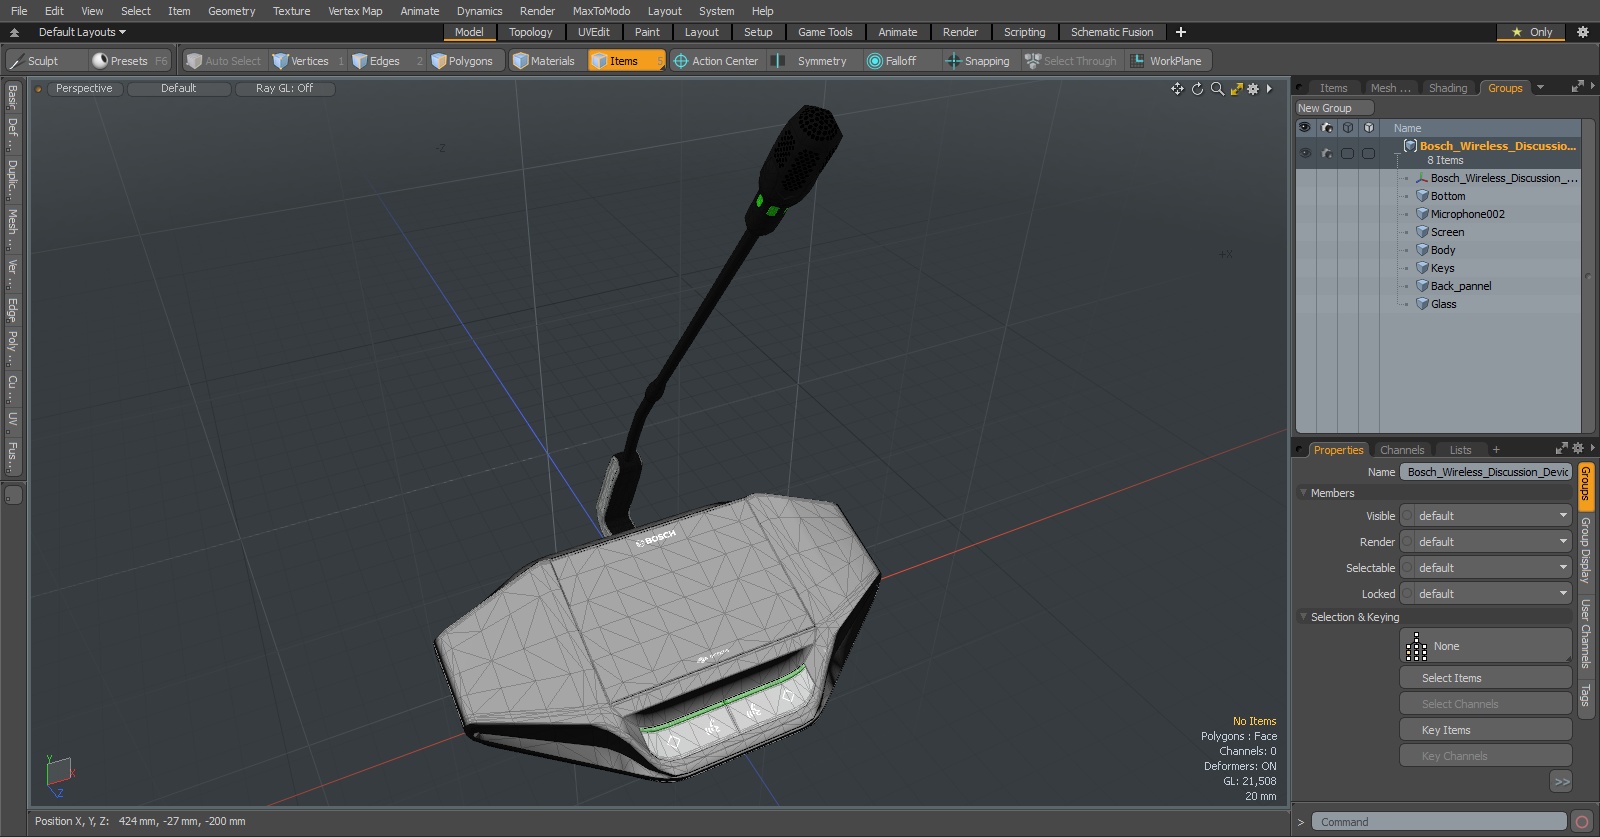Open the User Channels vertical tab

1585,634
